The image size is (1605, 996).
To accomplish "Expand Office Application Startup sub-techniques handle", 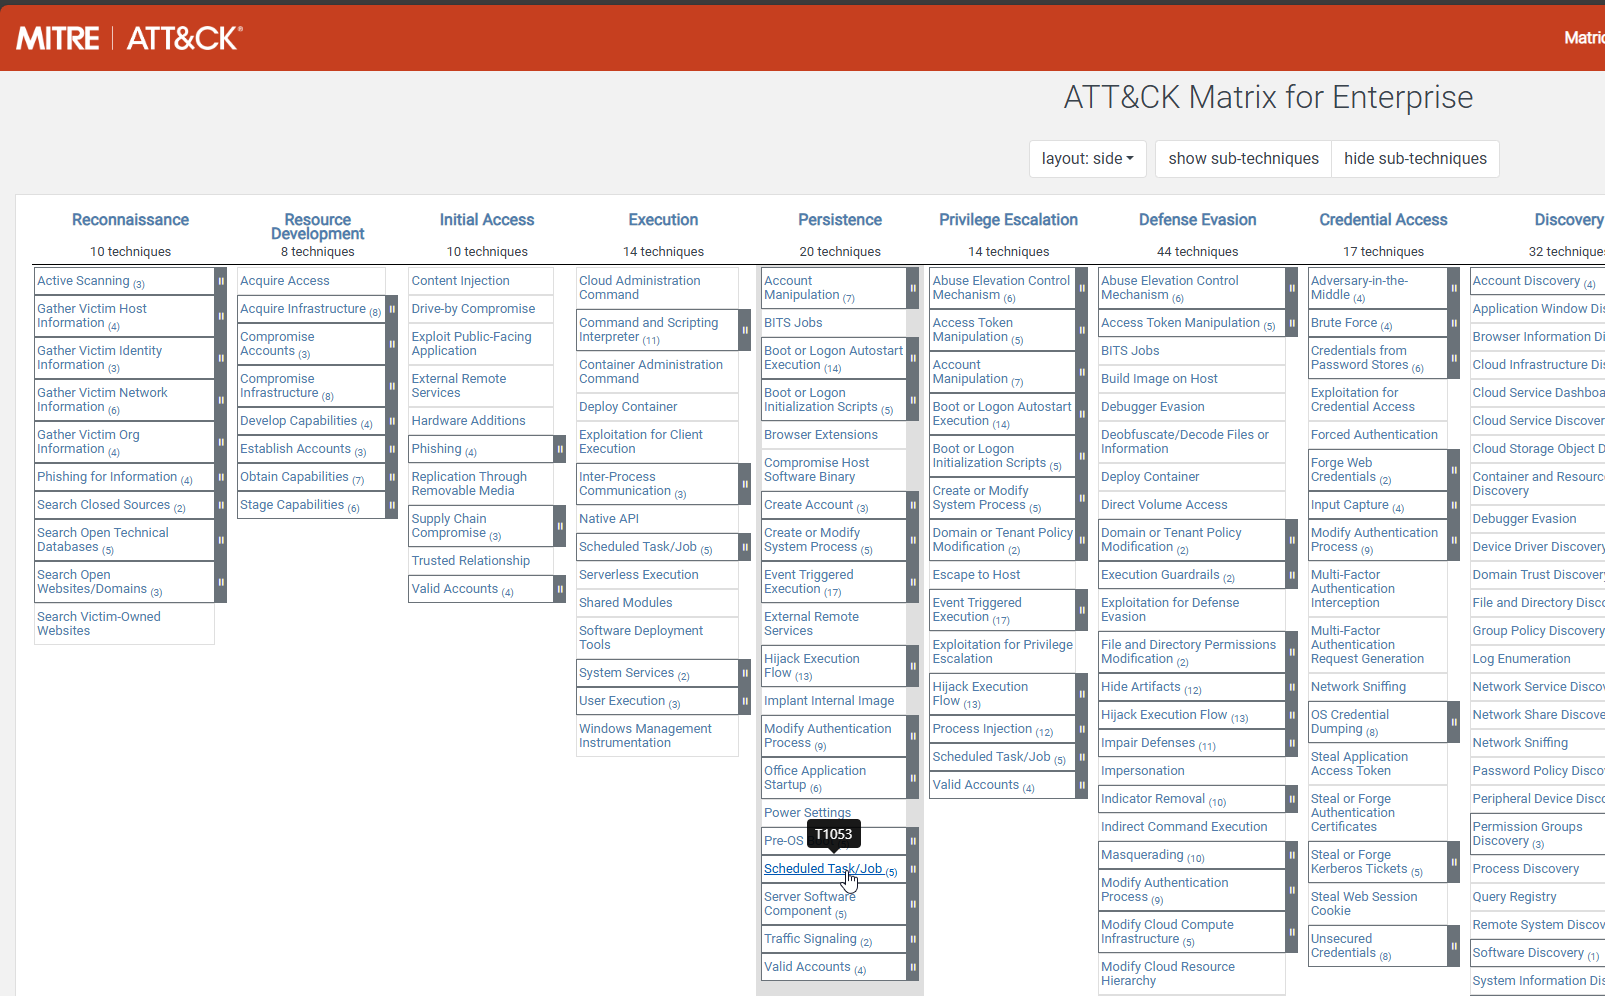I will point(913,778).
